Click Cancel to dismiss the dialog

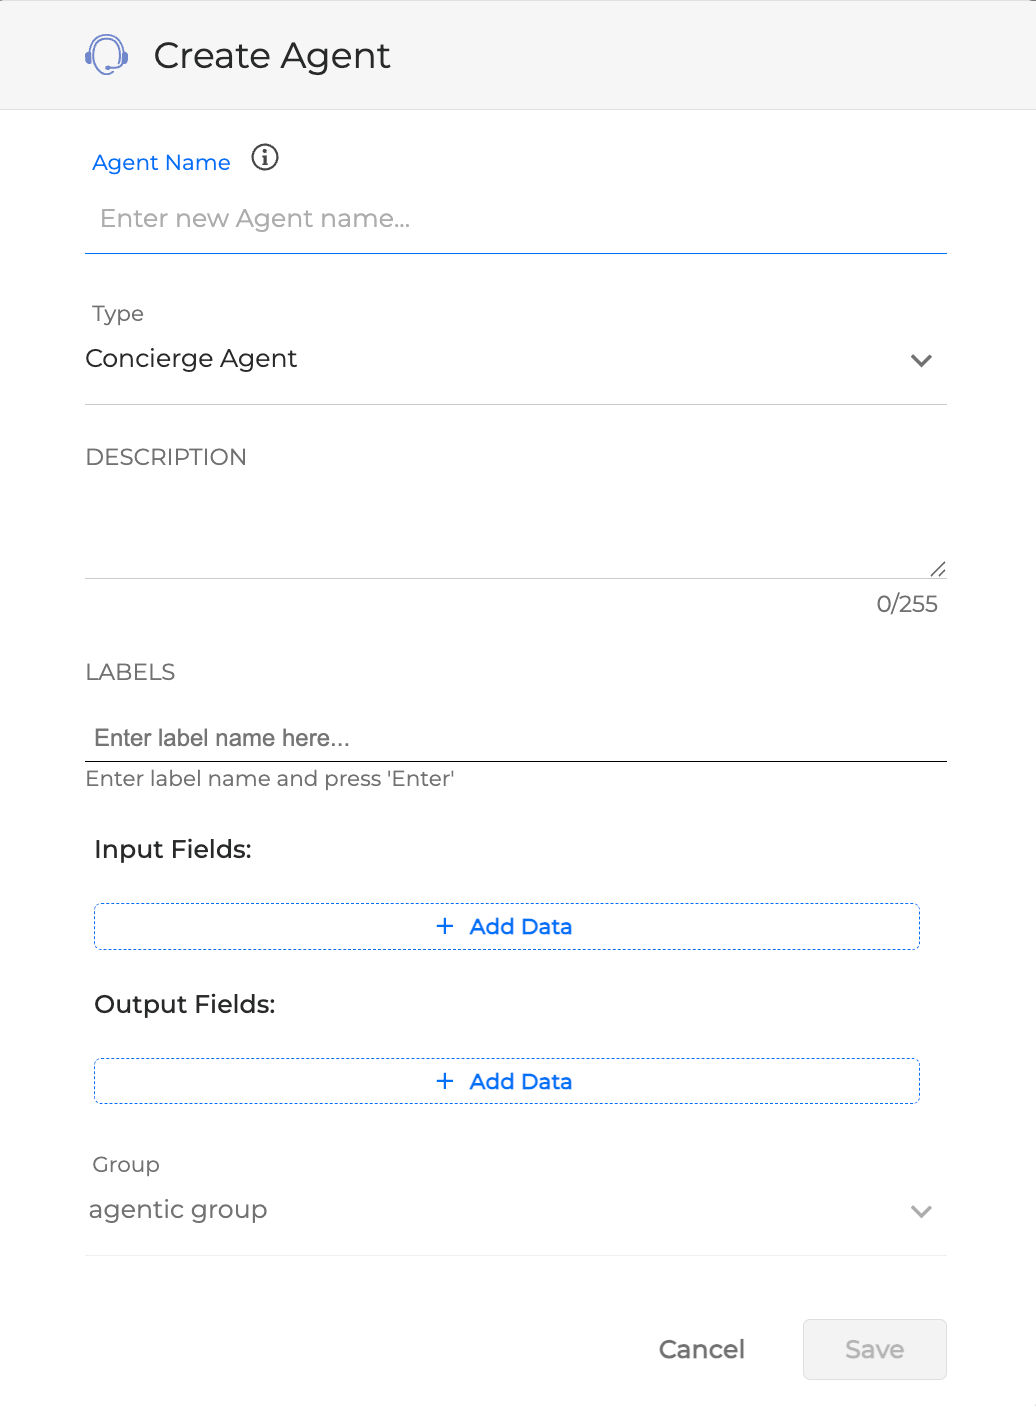[701, 1349]
